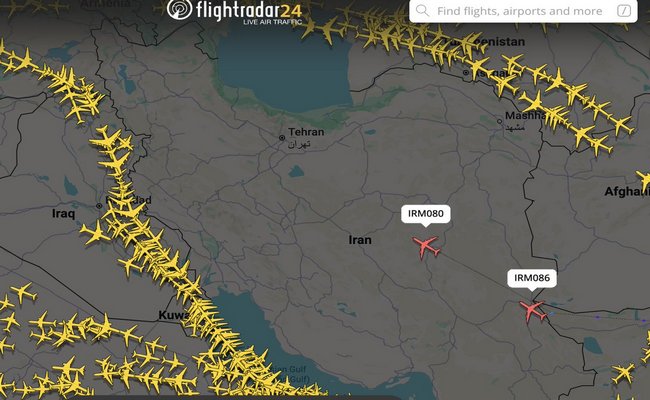Click the Baghdad city marker dot
Image resolution: width=650 pixels, height=400 pixels.
click(x=99, y=206)
